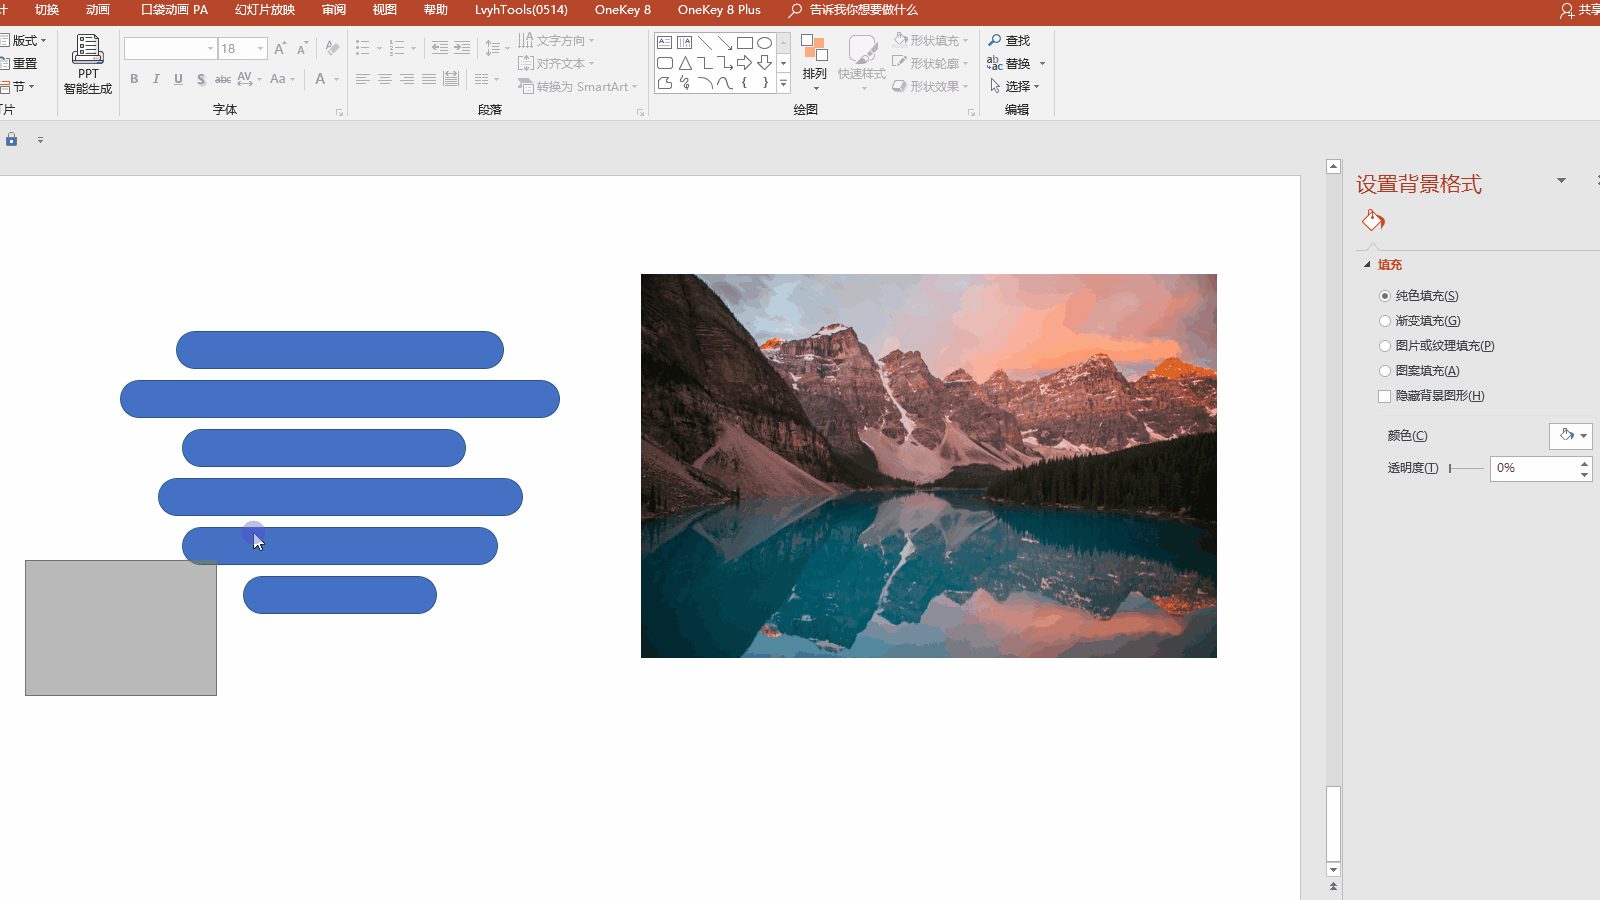The height and width of the screenshot is (900, 1600).
Task: Click the Find (查找) command
Action: point(1009,40)
